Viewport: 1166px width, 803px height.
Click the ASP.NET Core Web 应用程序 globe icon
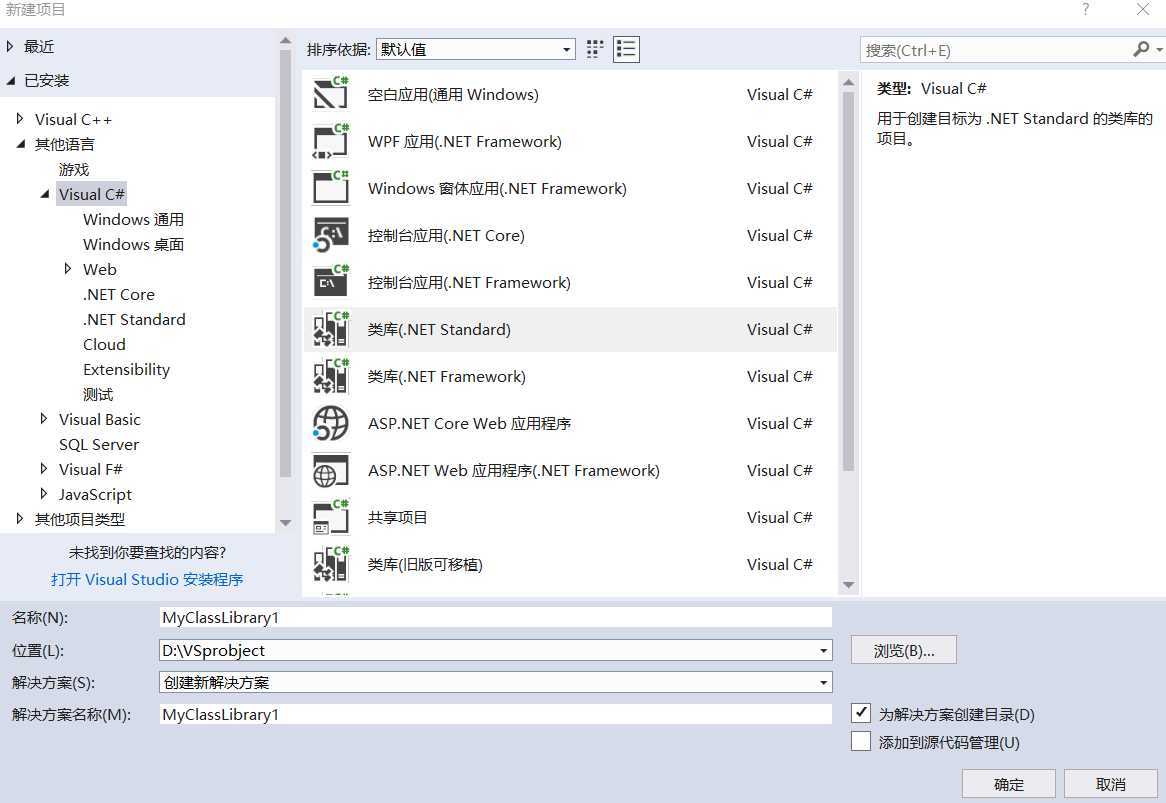pos(331,423)
